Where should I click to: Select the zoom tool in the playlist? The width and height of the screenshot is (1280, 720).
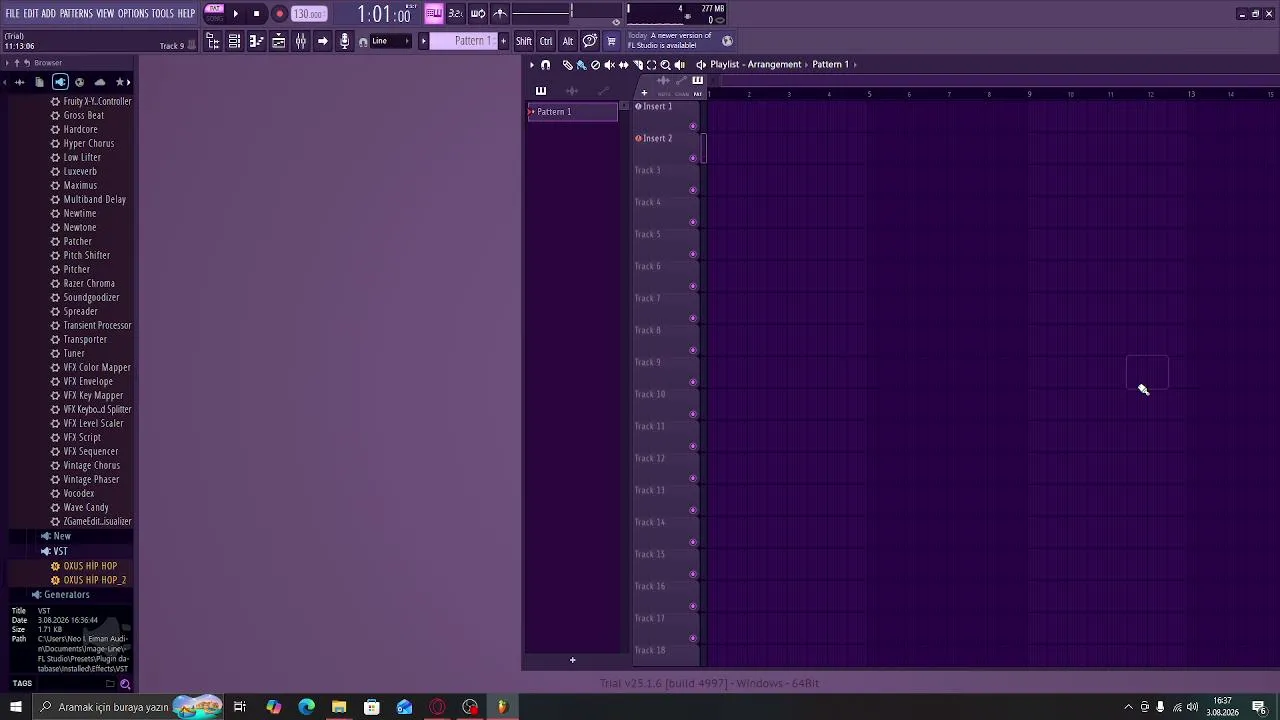[665, 65]
